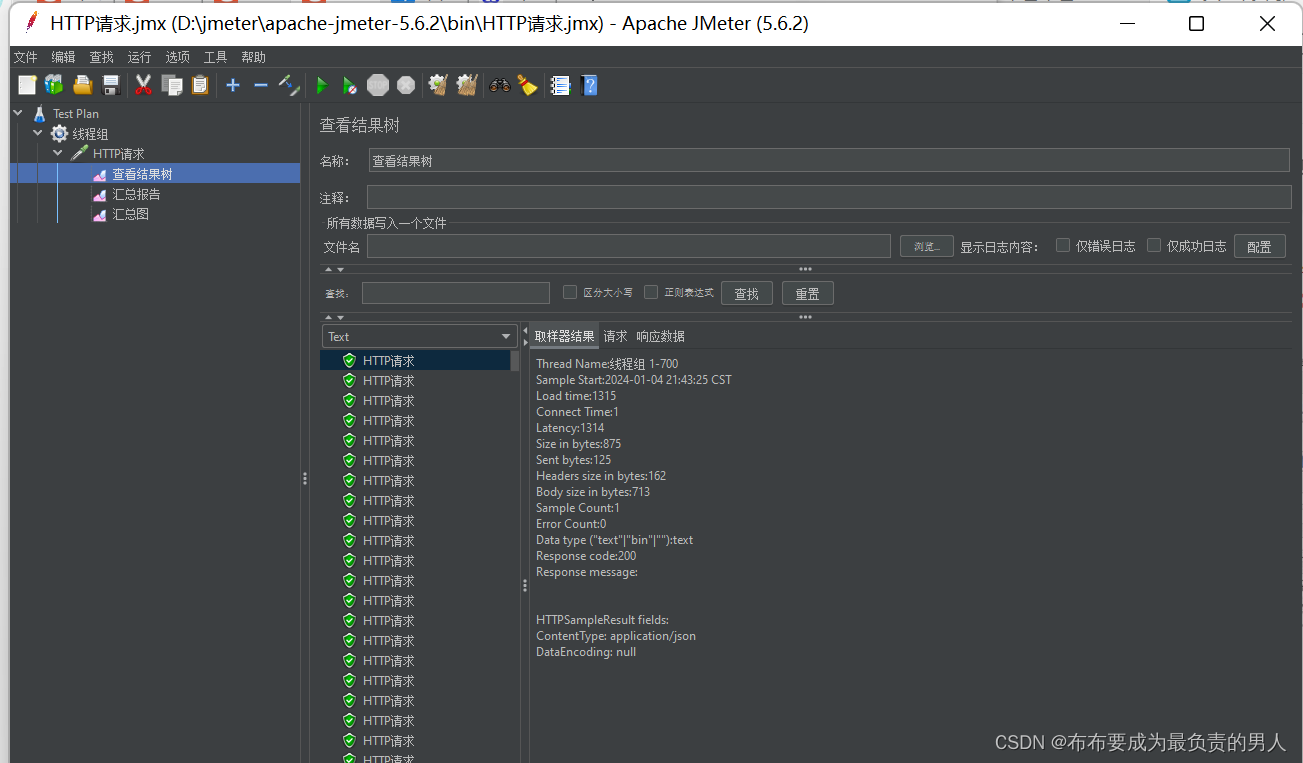Select 查看结果树 in the test tree
This screenshot has width=1303, height=763.
click(142, 174)
